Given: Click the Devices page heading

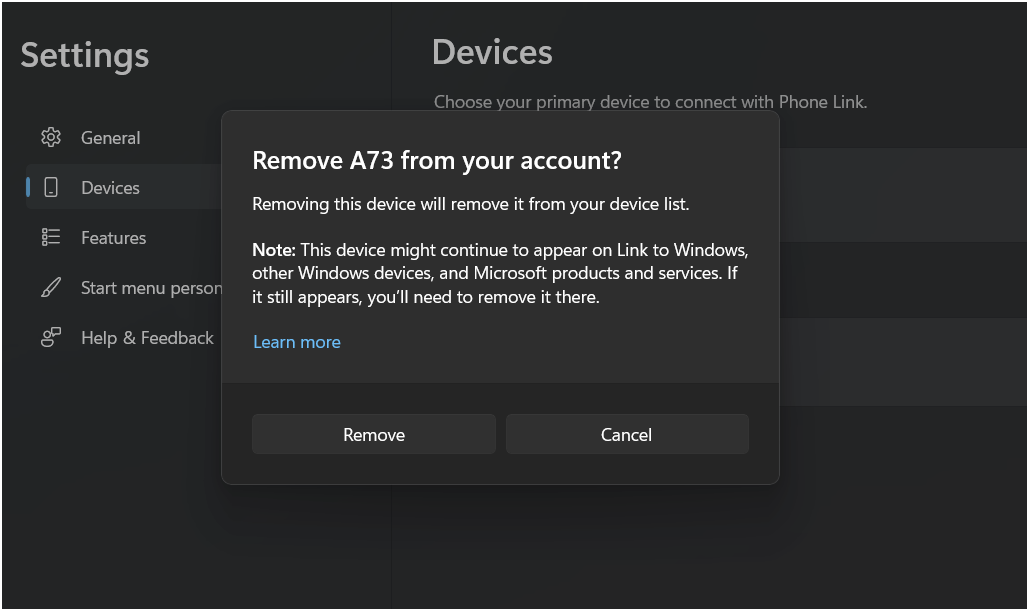Looking at the screenshot, I should point(492,53).
